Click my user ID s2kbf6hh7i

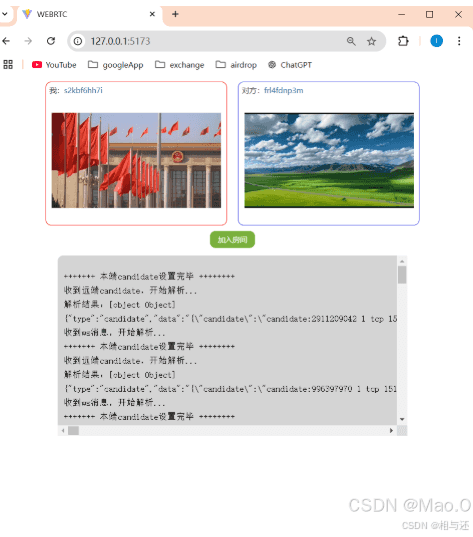[83, 90]
